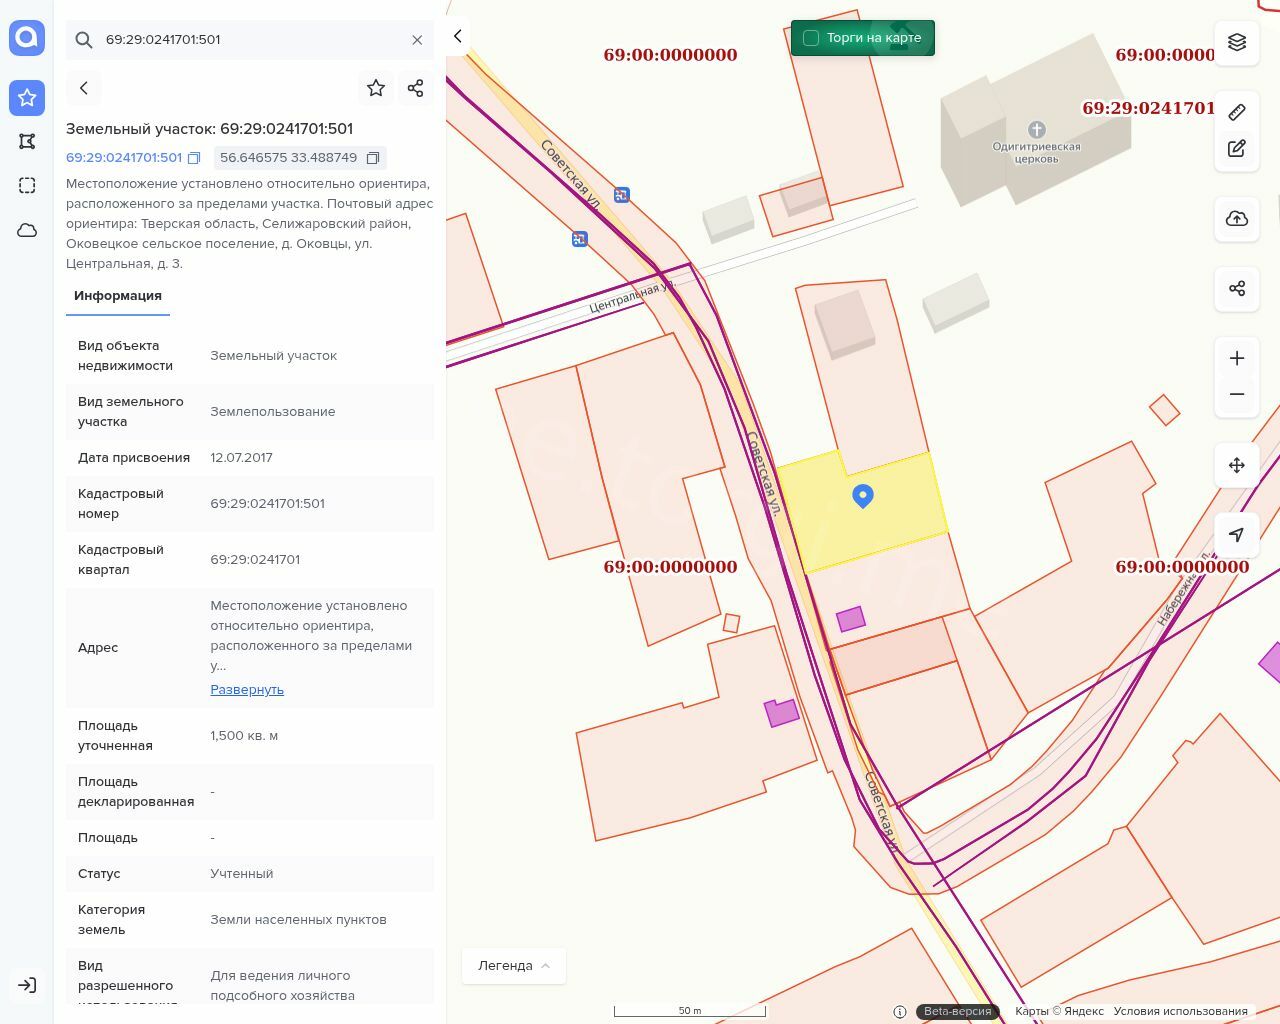Viewport: 1280px width, 1024px height.
Task: Click the blue marker on the yellow parcel
Action: [x=863, y=495]
